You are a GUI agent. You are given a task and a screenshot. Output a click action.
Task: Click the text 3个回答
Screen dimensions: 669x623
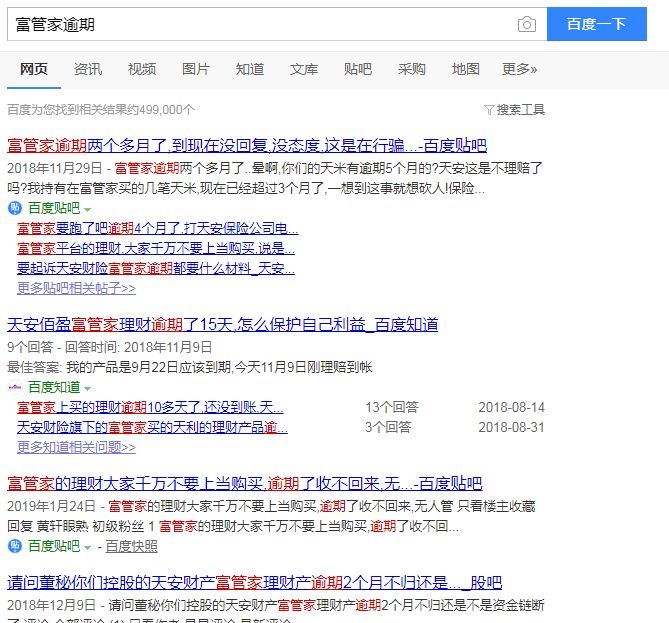pos(388,427)
